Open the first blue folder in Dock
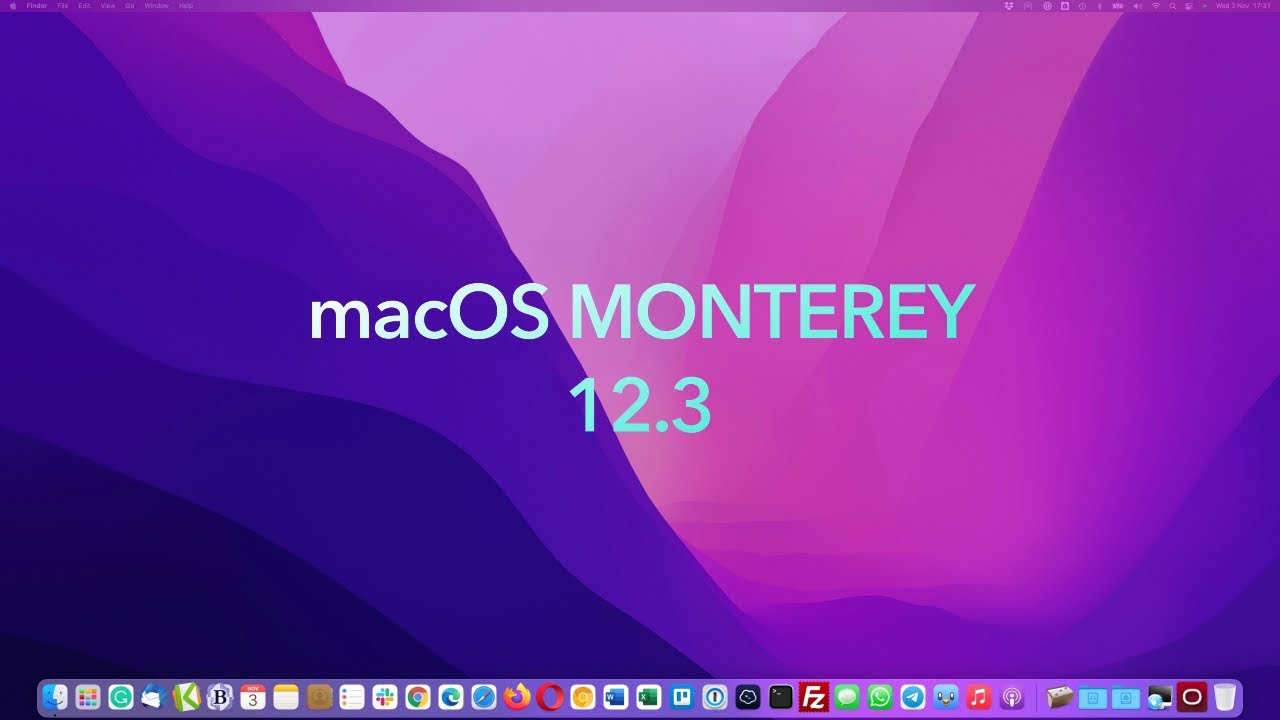Screen dimensions: 1280x720 (1093, 697)
